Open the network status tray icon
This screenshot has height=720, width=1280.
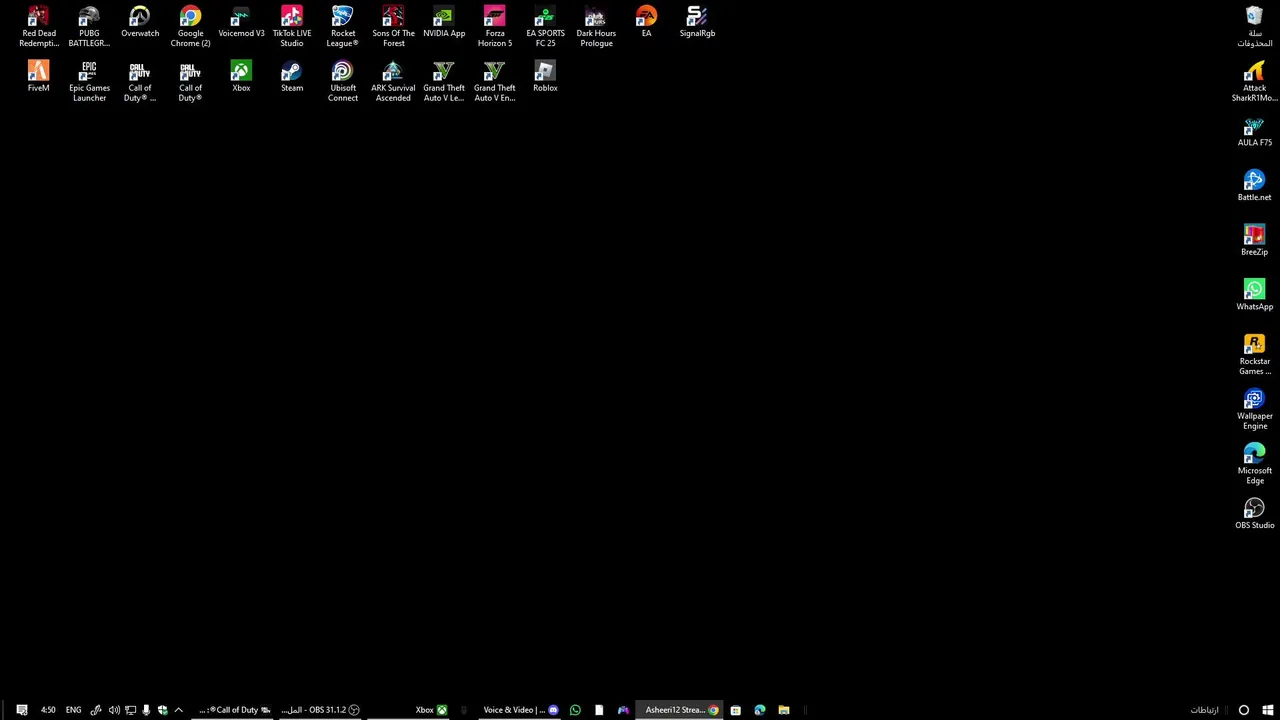[x=130, y=710]
